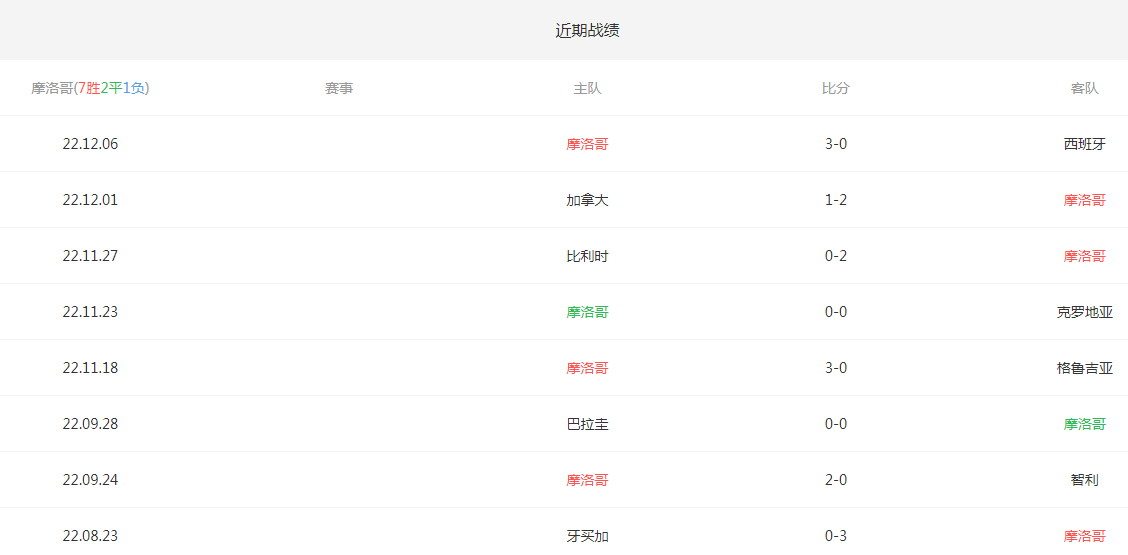Open home team 比利时
Image resolution: width=1128 pixels, height=555 pixels.
587,256
